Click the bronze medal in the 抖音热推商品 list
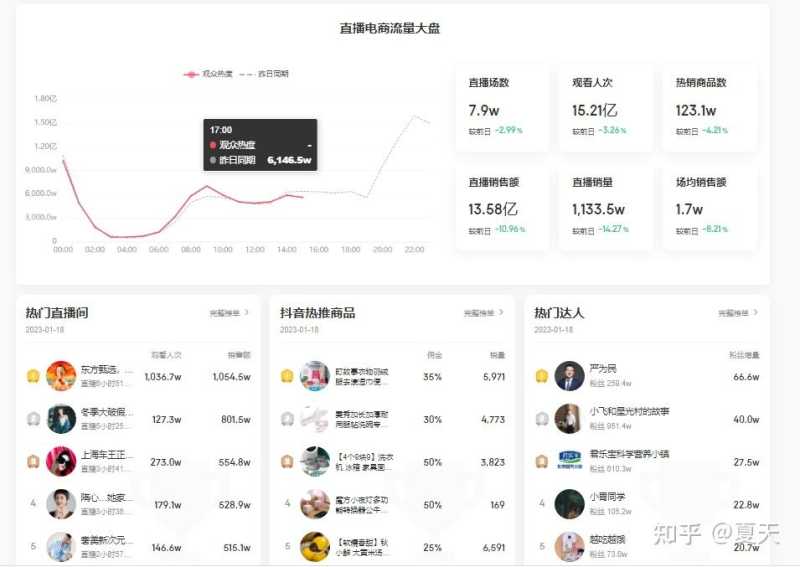The image size is (800, 567). [x=287, y=462]
